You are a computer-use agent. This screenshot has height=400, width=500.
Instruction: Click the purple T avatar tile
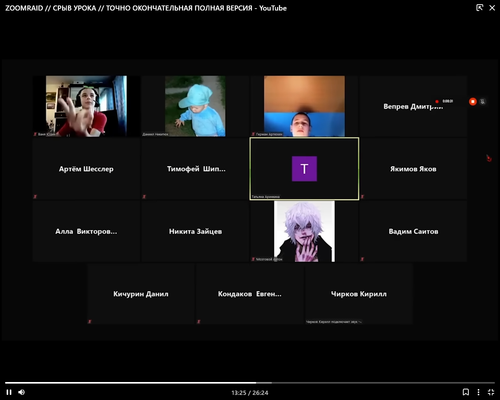(x=304, y=169)
